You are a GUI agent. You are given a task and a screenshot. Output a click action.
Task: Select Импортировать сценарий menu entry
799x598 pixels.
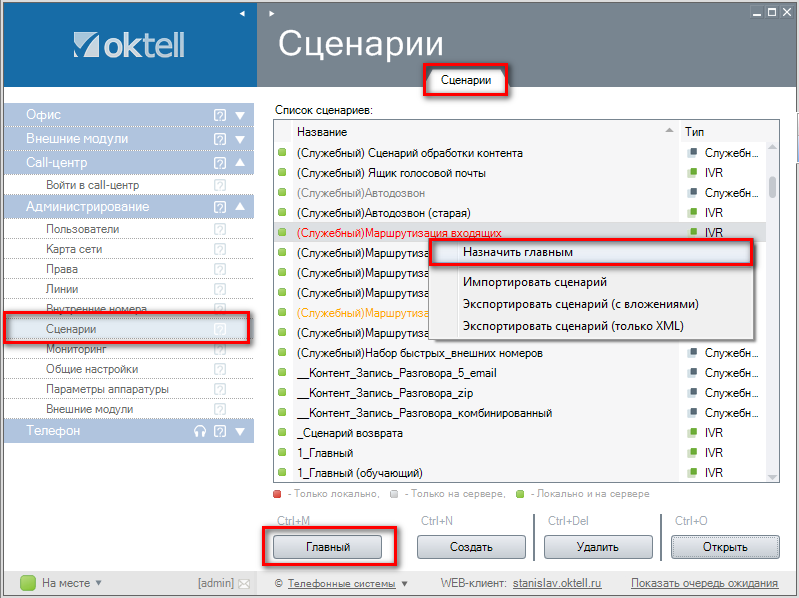pyautogui.click(x=534, y=282)
